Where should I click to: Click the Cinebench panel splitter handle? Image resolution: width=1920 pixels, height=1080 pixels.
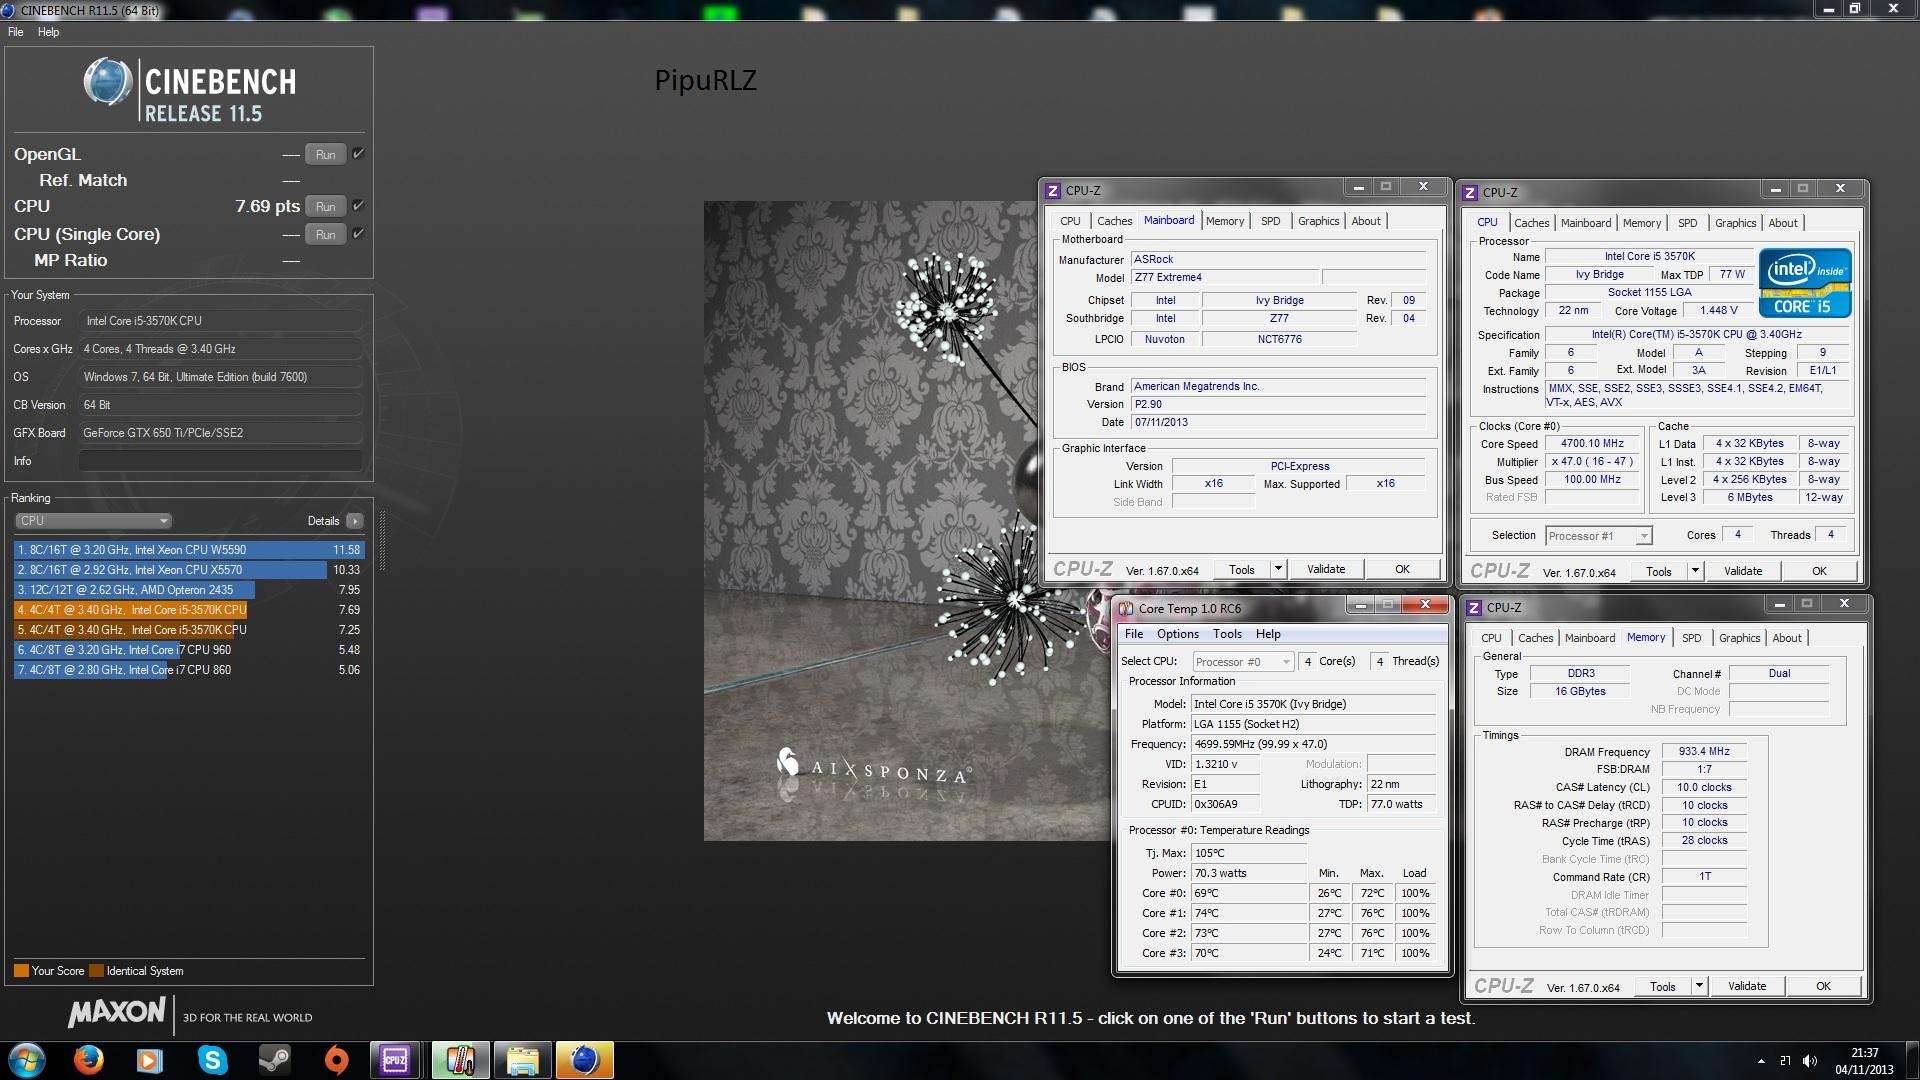pyautogui.click(x=382, y=540)
